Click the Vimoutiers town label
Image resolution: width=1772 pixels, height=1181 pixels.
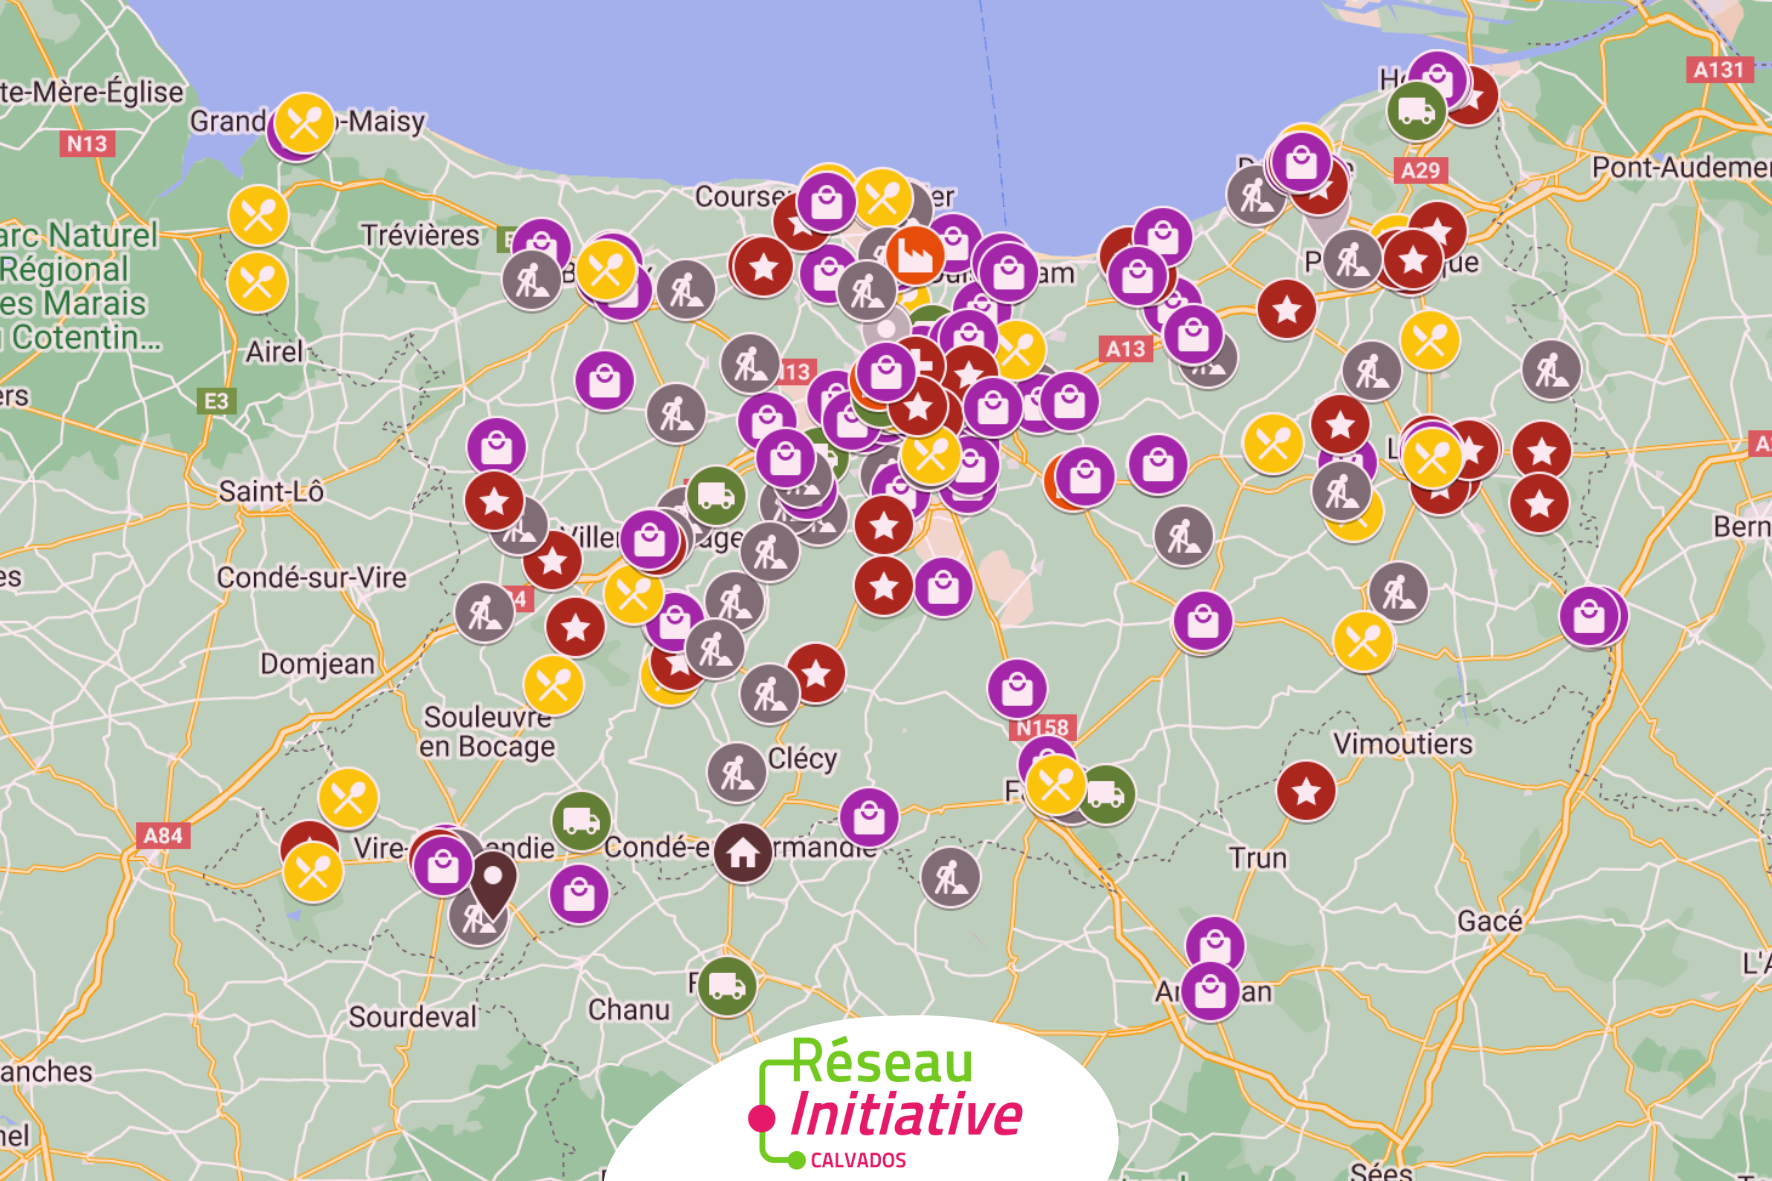[1403, 744]
